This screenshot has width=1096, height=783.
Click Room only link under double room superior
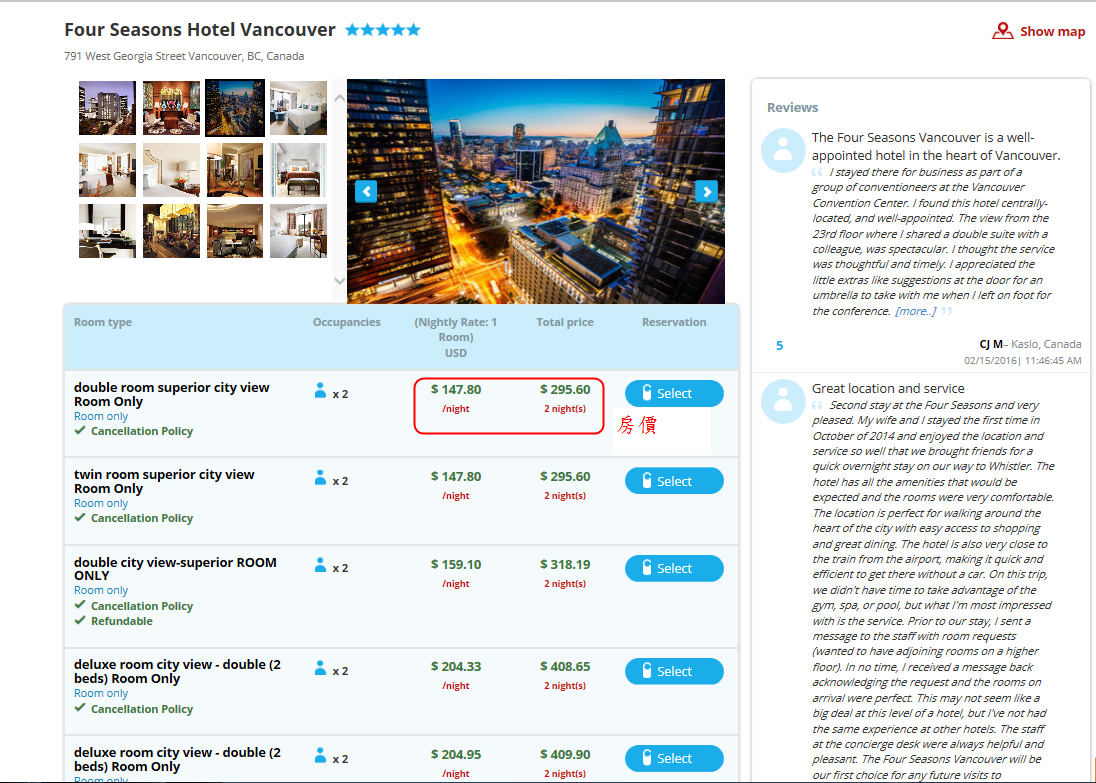[x=101, y=416]
